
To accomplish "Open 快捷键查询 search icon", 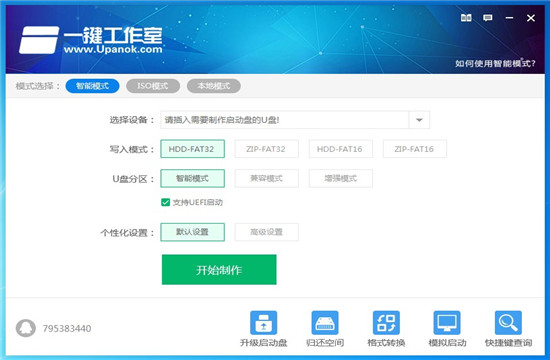I will tap(508, 323).
